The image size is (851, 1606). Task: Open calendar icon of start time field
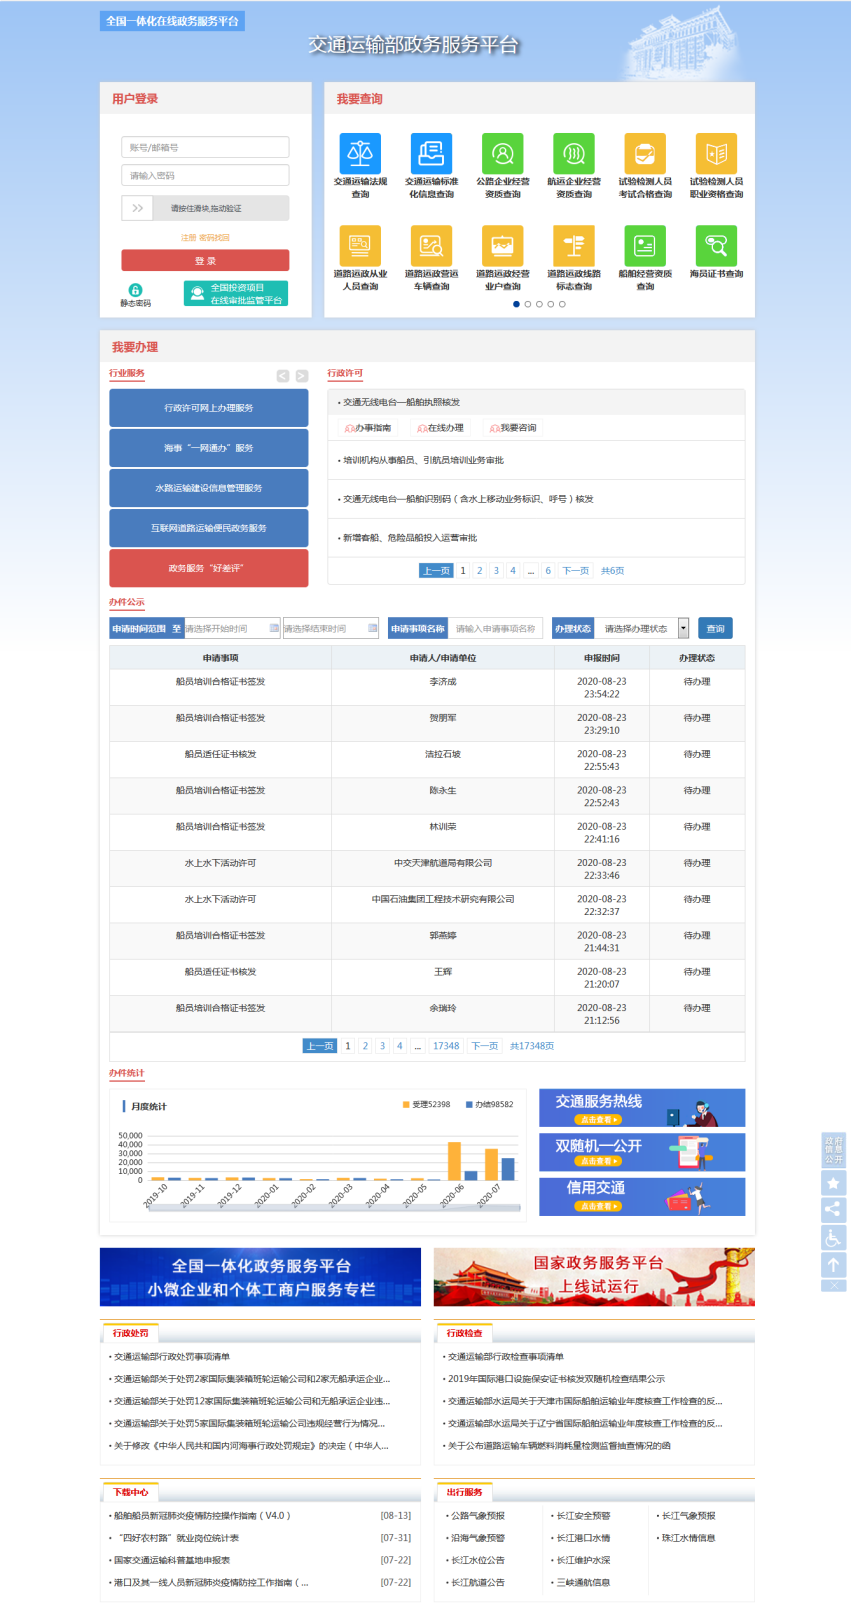click(274, 628)
